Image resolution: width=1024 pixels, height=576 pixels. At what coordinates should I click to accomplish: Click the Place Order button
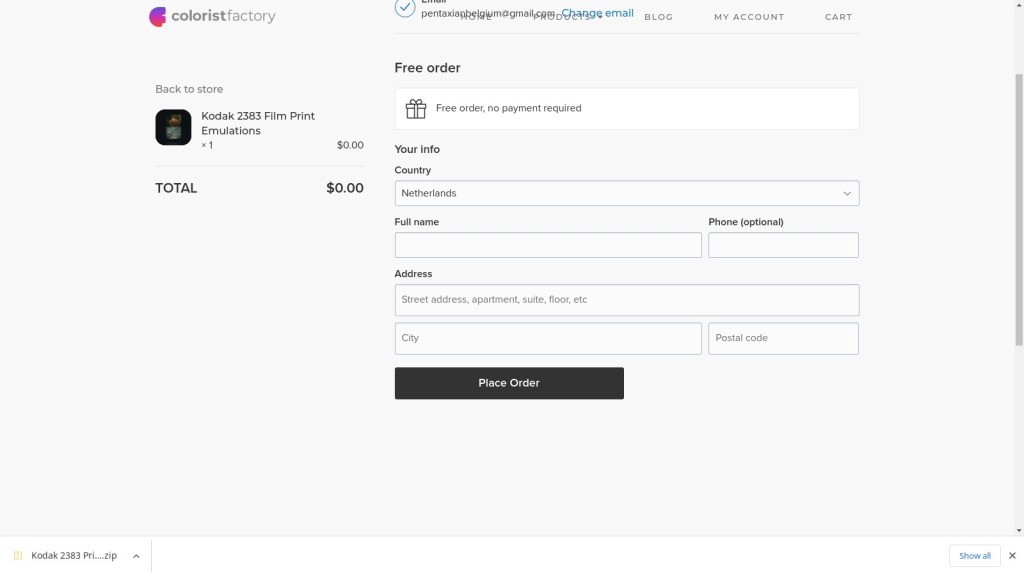[x=509, y=383]
